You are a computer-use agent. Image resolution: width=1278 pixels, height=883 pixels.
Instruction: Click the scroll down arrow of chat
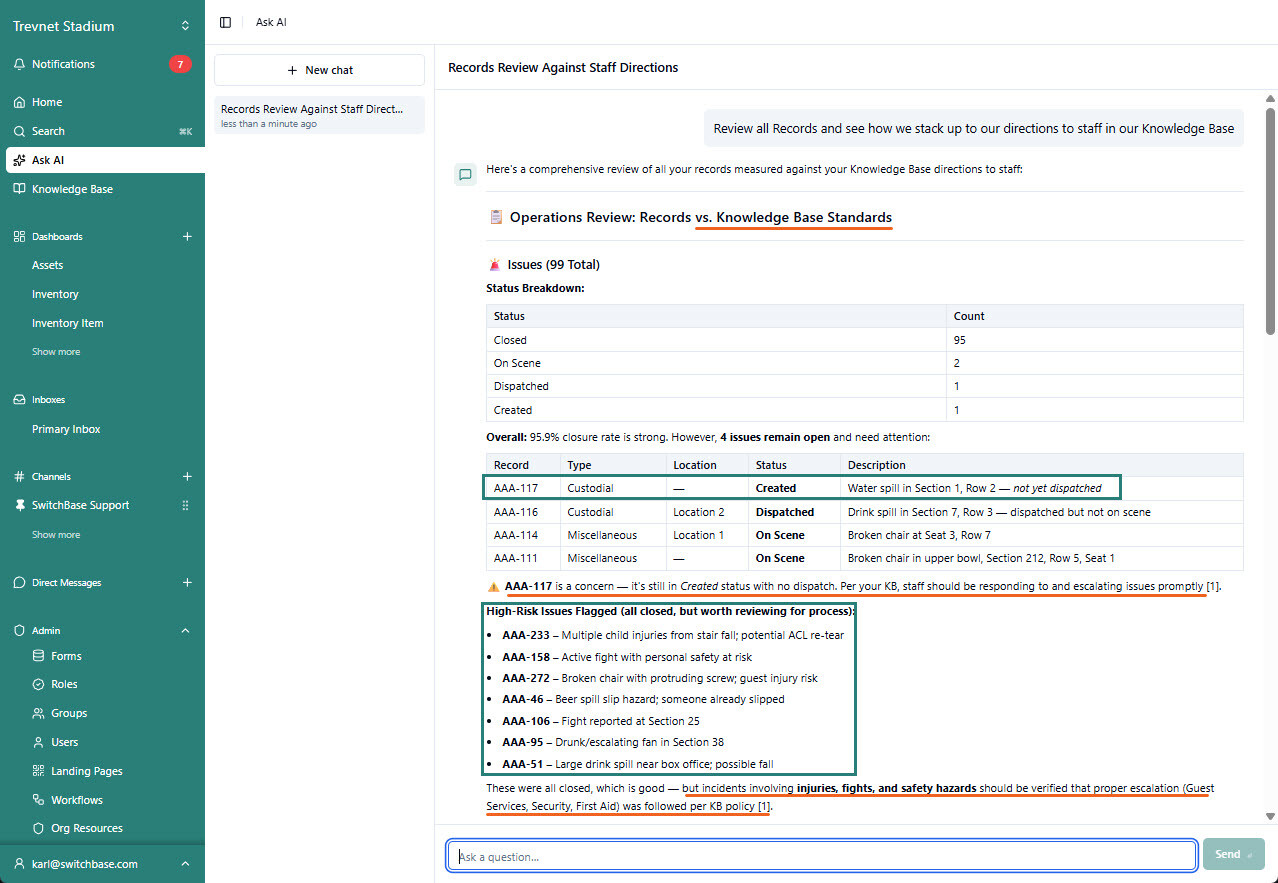tap(1270, 817)
